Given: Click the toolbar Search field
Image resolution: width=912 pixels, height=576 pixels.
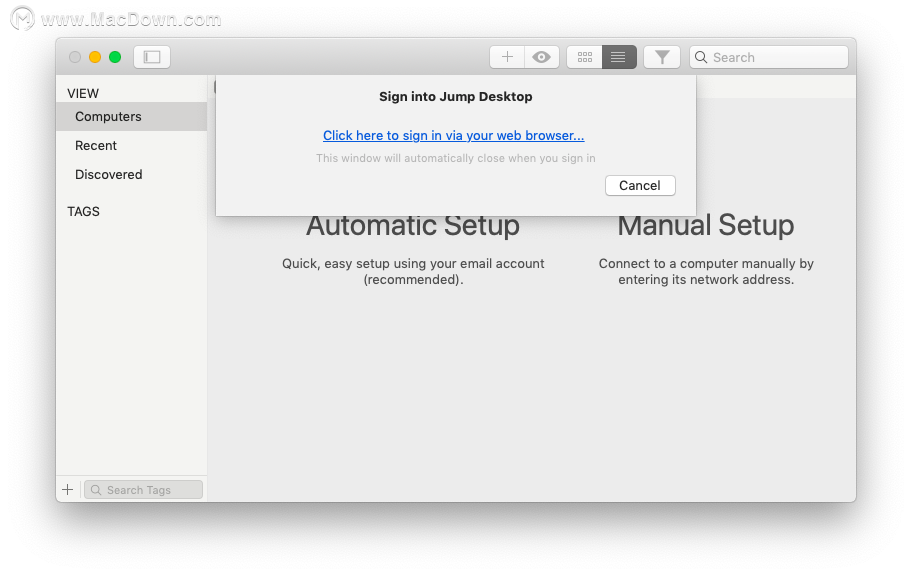Looking at the screenshot, I should click(769, 57).
